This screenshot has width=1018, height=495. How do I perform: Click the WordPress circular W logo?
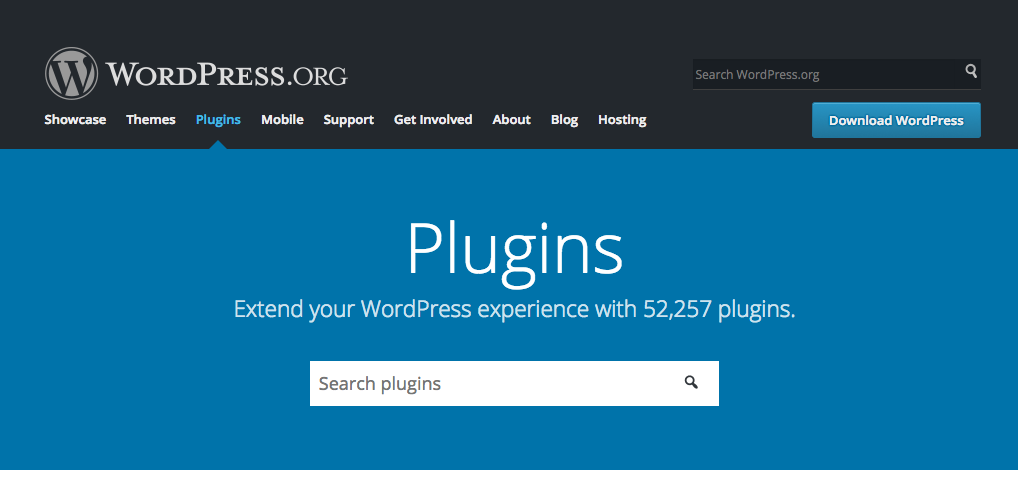click(71, 73)
